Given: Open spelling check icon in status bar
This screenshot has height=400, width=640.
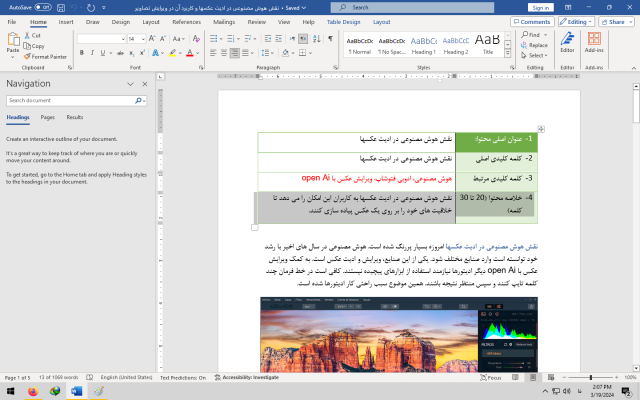Looking at the screenshot, I should click(90, 378).
